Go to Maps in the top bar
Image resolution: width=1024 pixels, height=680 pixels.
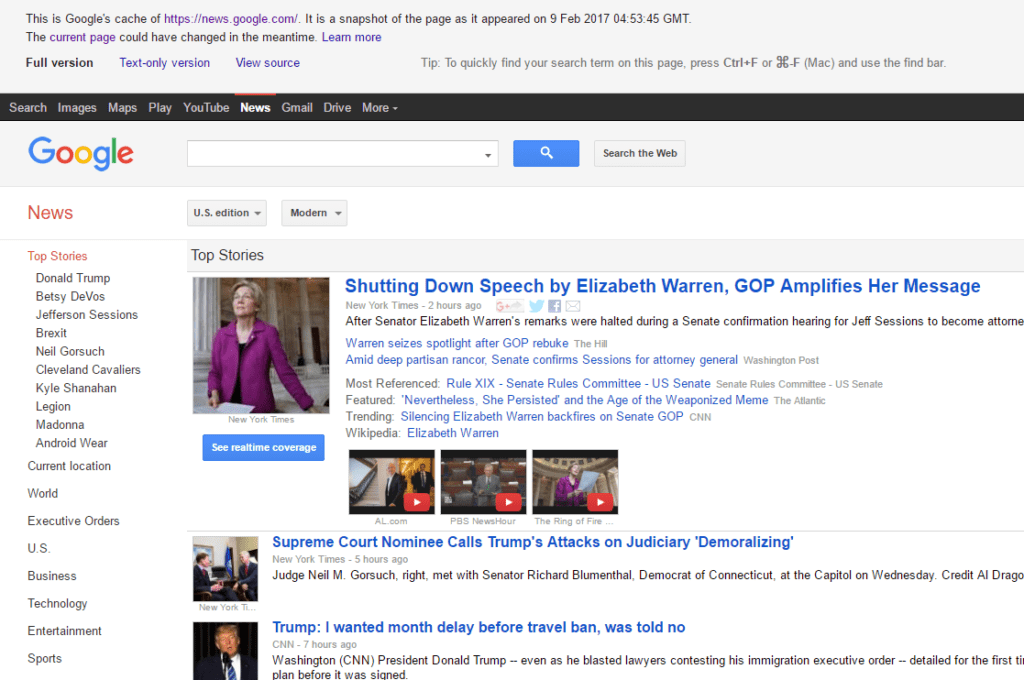[122, 108]
